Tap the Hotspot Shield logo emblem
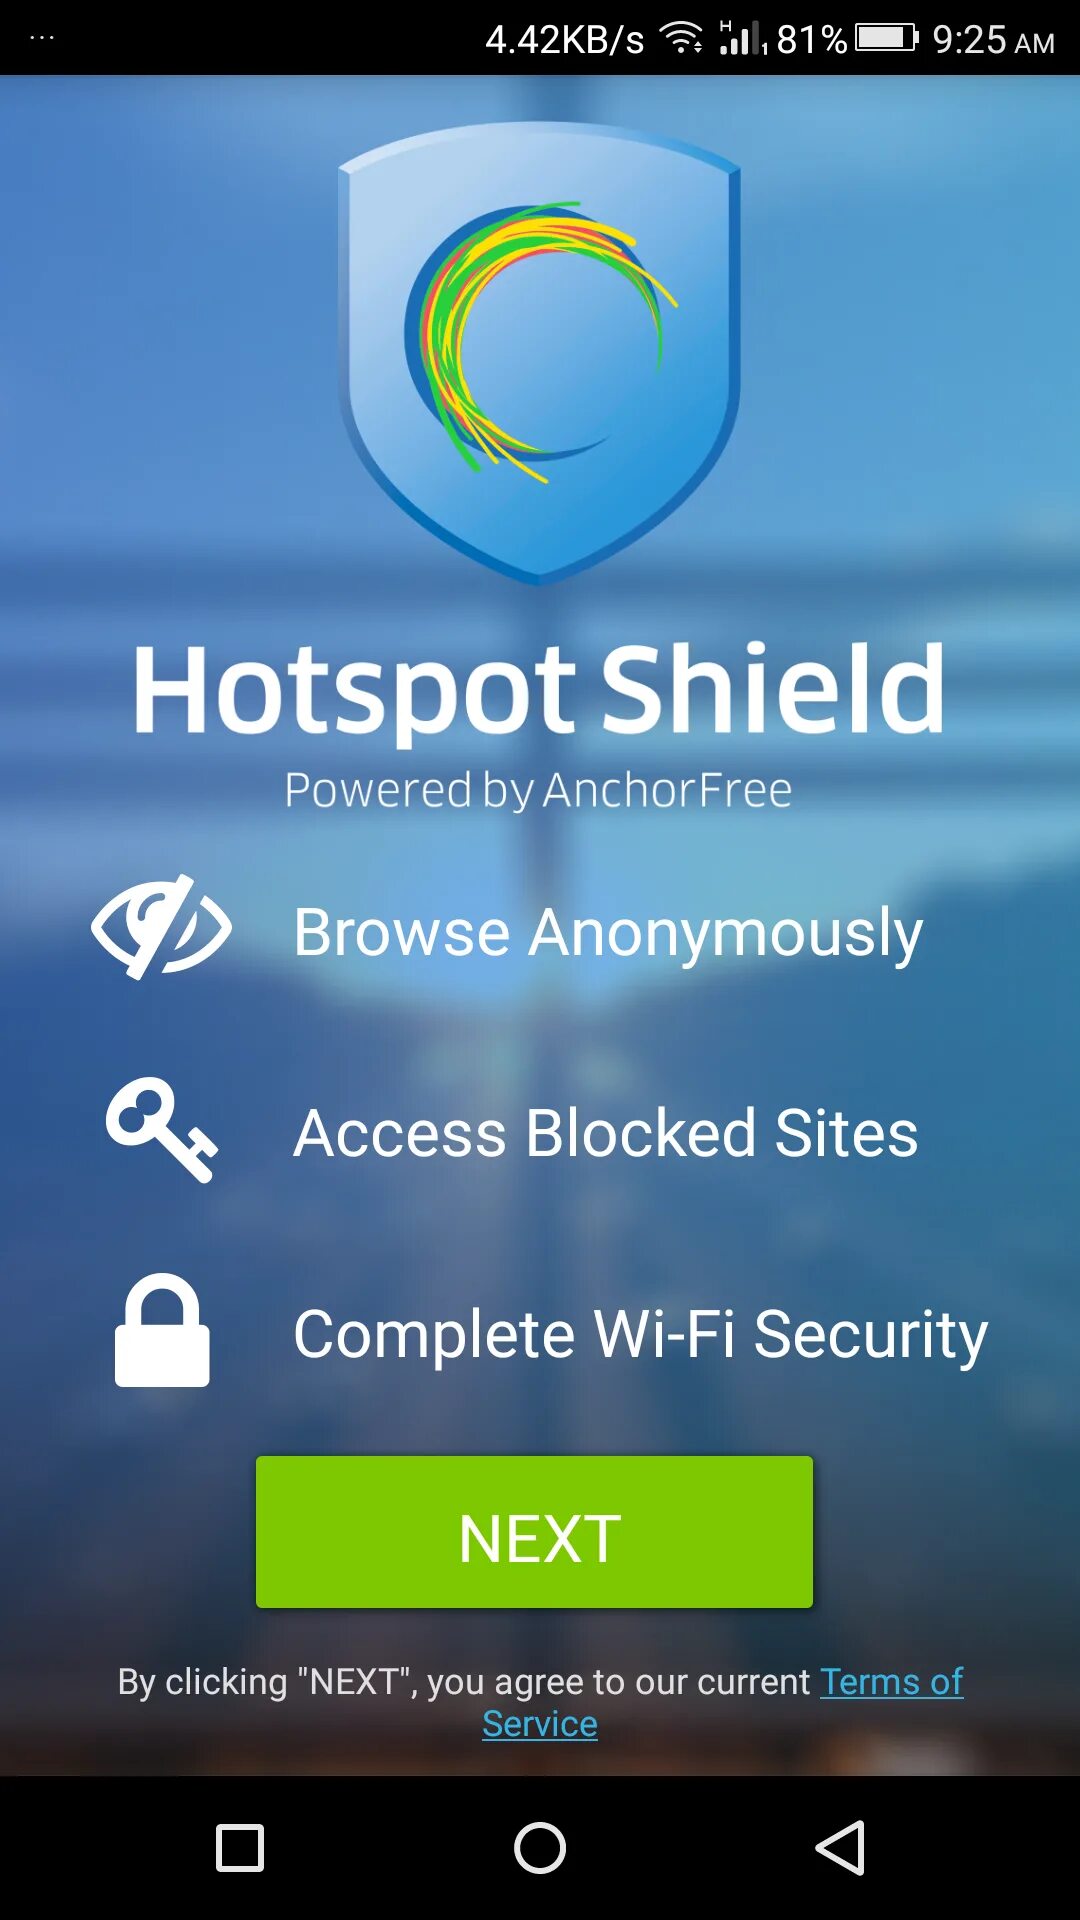The width and height of the screenshot is (1080, 1920). pyautogui.click(x=539, y=352)
